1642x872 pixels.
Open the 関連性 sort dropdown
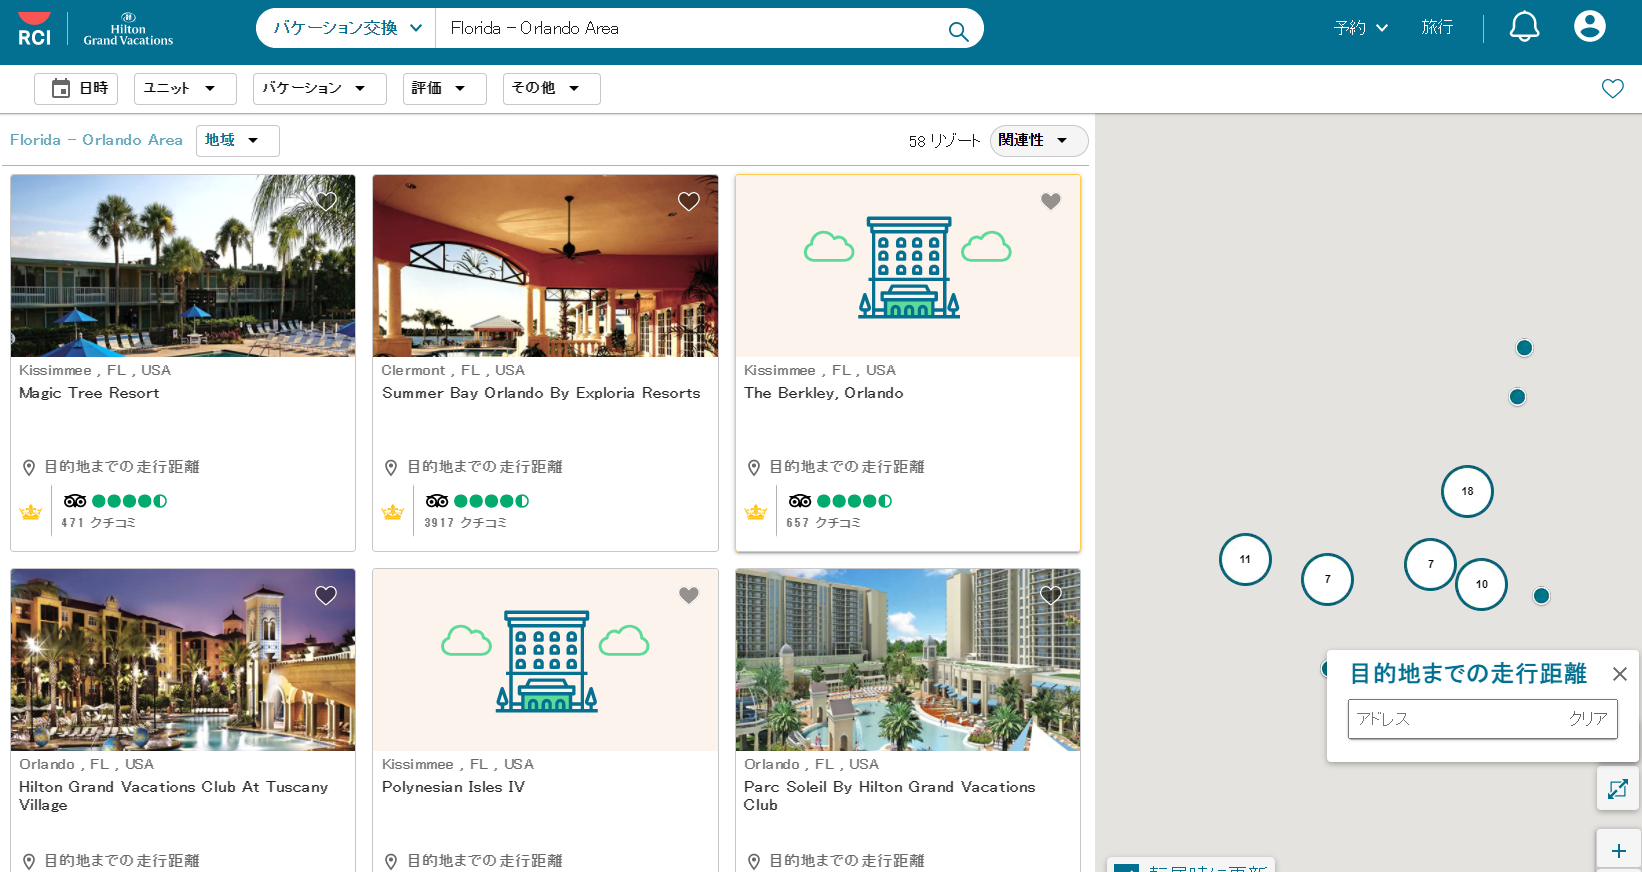[1039, 140]
